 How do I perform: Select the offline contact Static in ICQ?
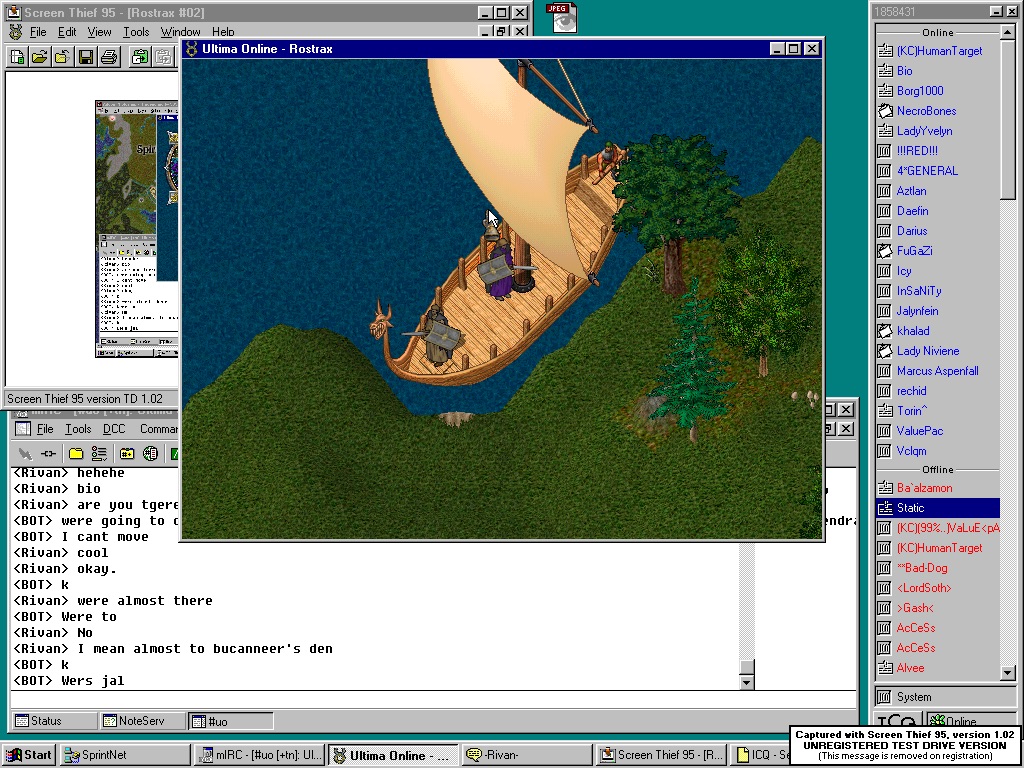click(x=910, y=508)
